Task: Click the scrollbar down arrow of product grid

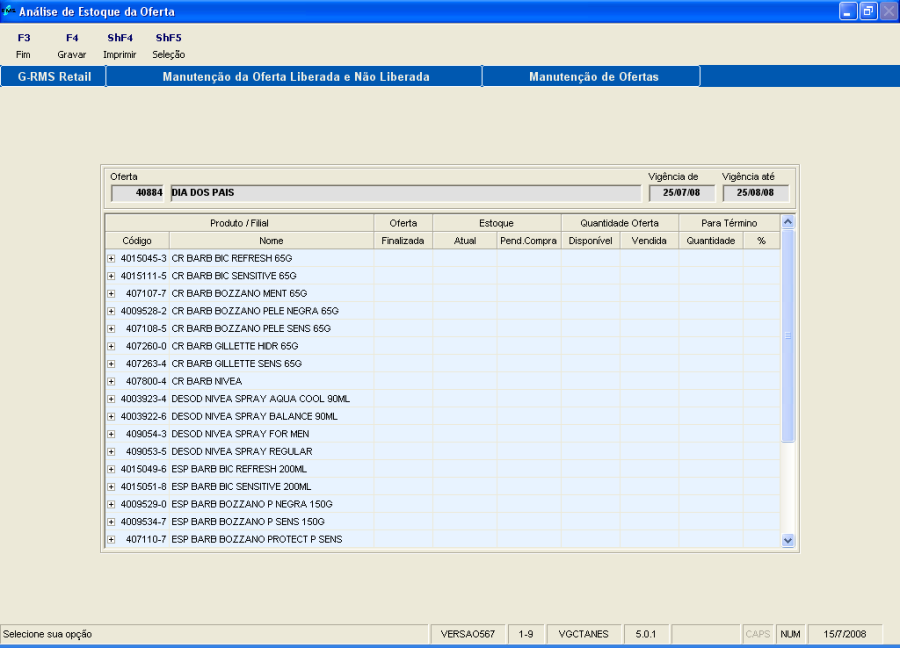Action: 788,540
